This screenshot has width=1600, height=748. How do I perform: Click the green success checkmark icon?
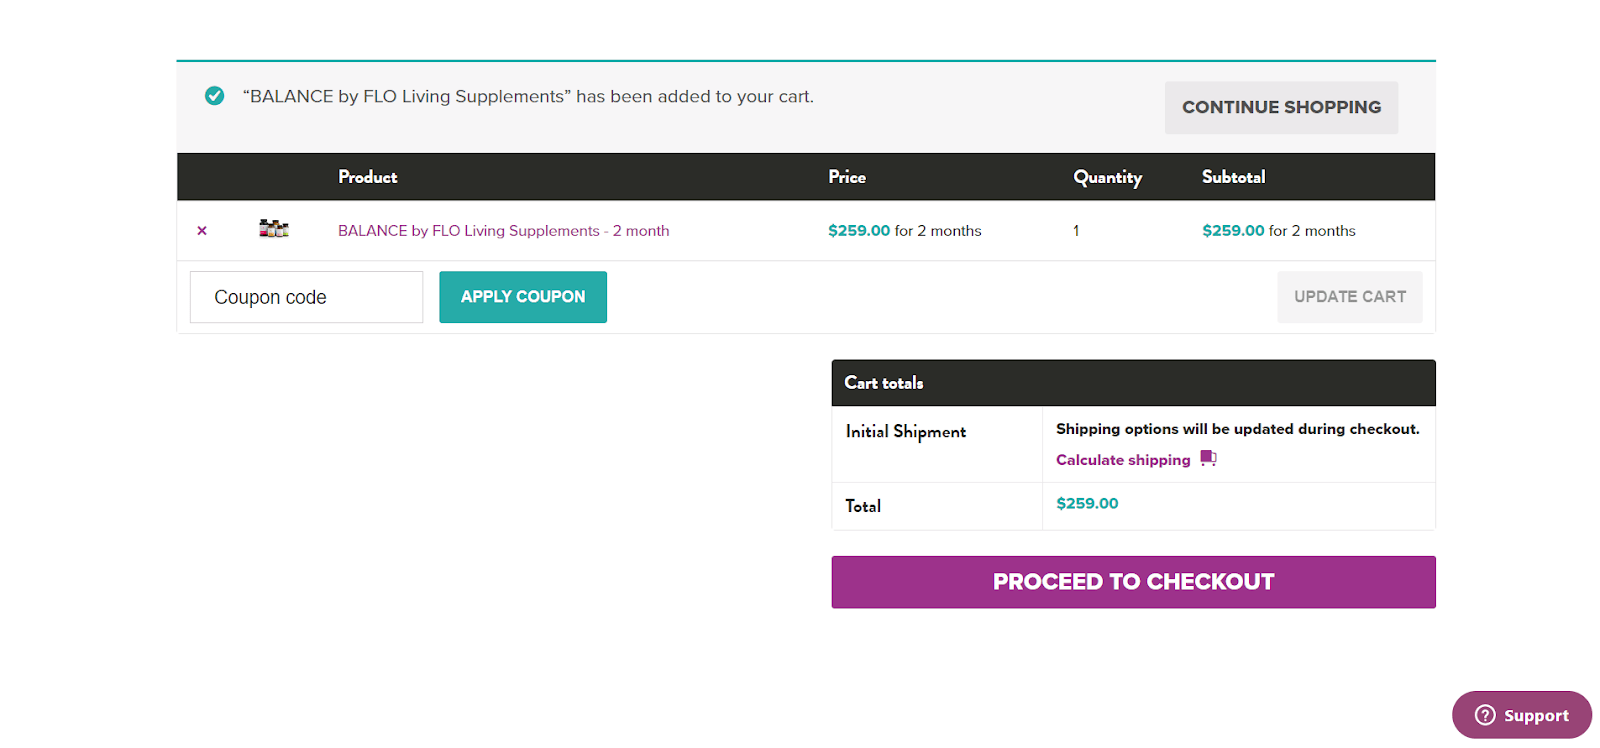(214, 96)
